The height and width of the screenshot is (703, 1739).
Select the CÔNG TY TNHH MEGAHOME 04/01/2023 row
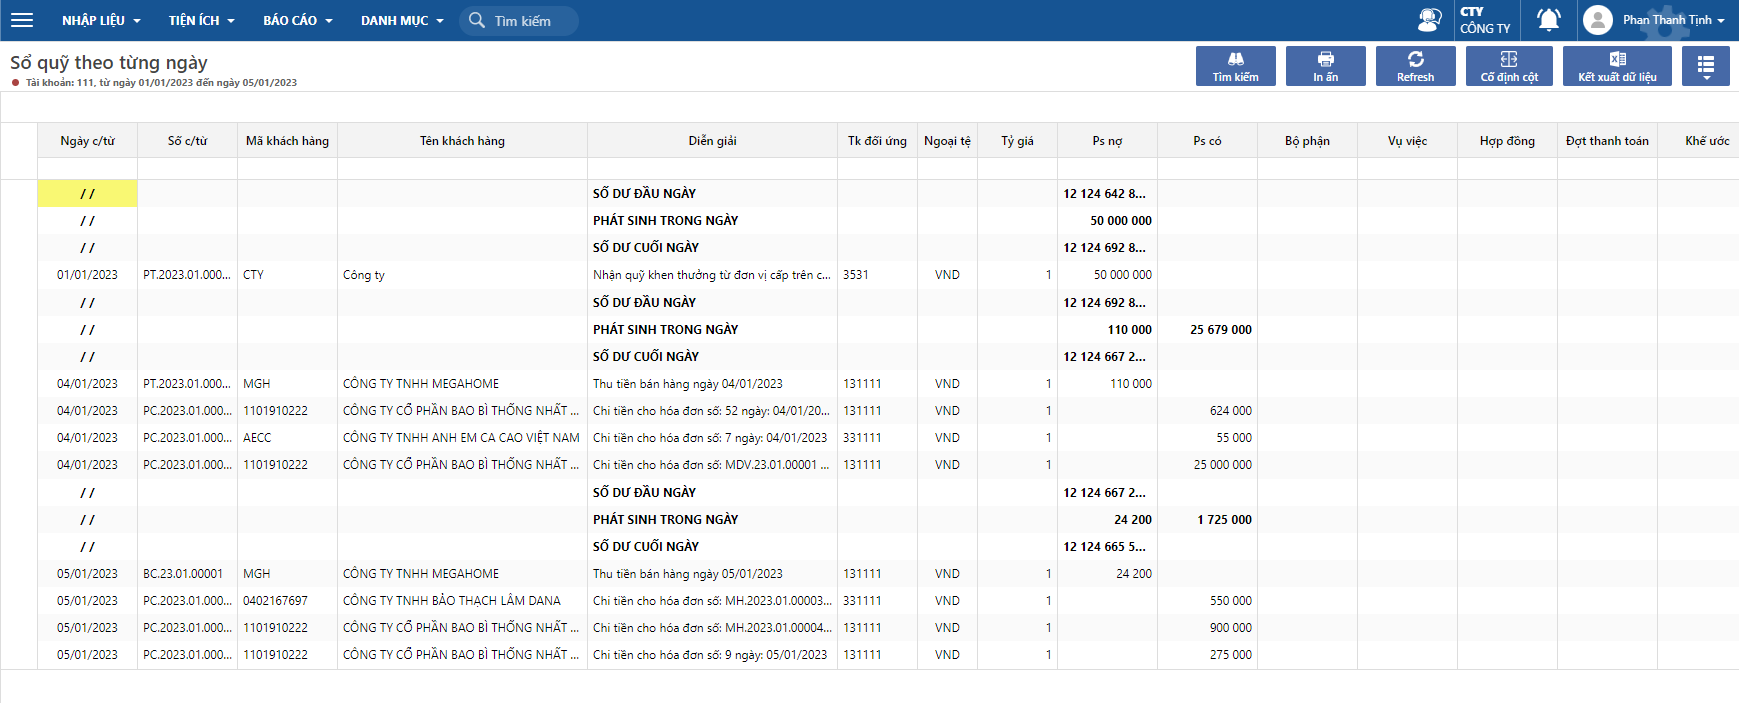tap(421, 384)
